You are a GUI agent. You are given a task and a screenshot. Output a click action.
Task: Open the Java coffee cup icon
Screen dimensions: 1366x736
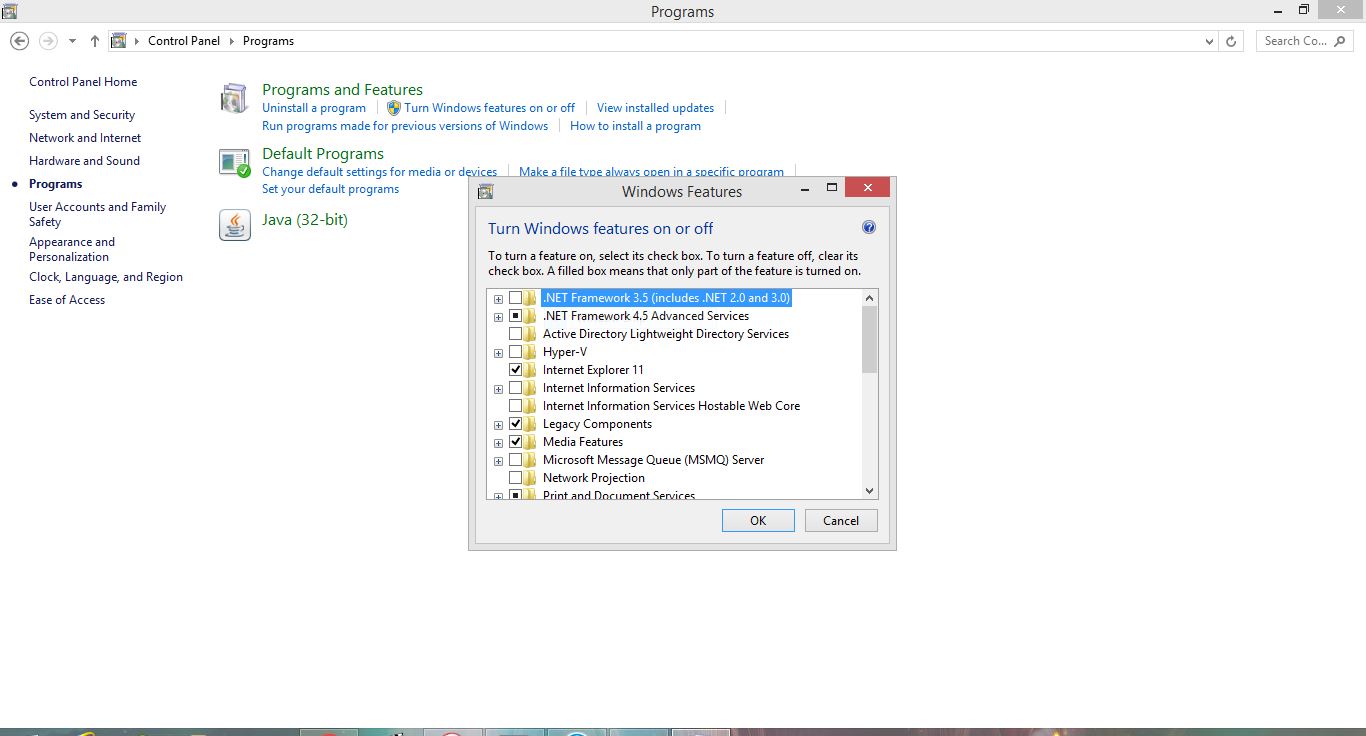click(x=234, y=226)
